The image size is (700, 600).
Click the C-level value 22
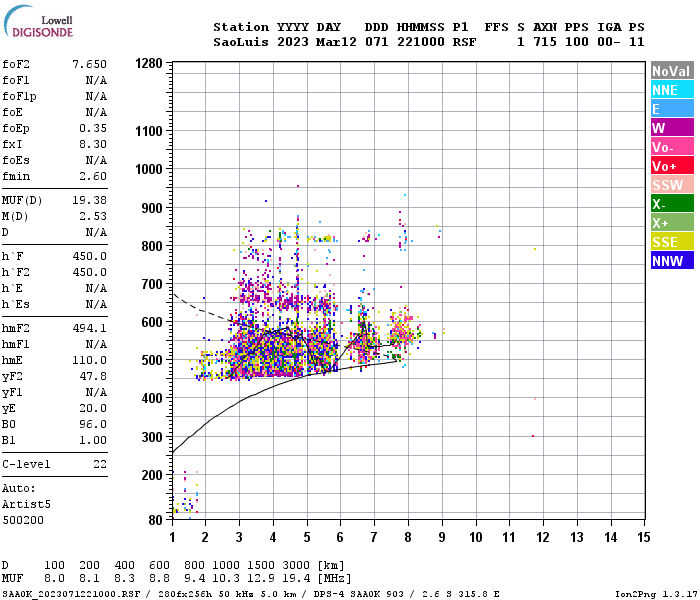tap(100, 464)
